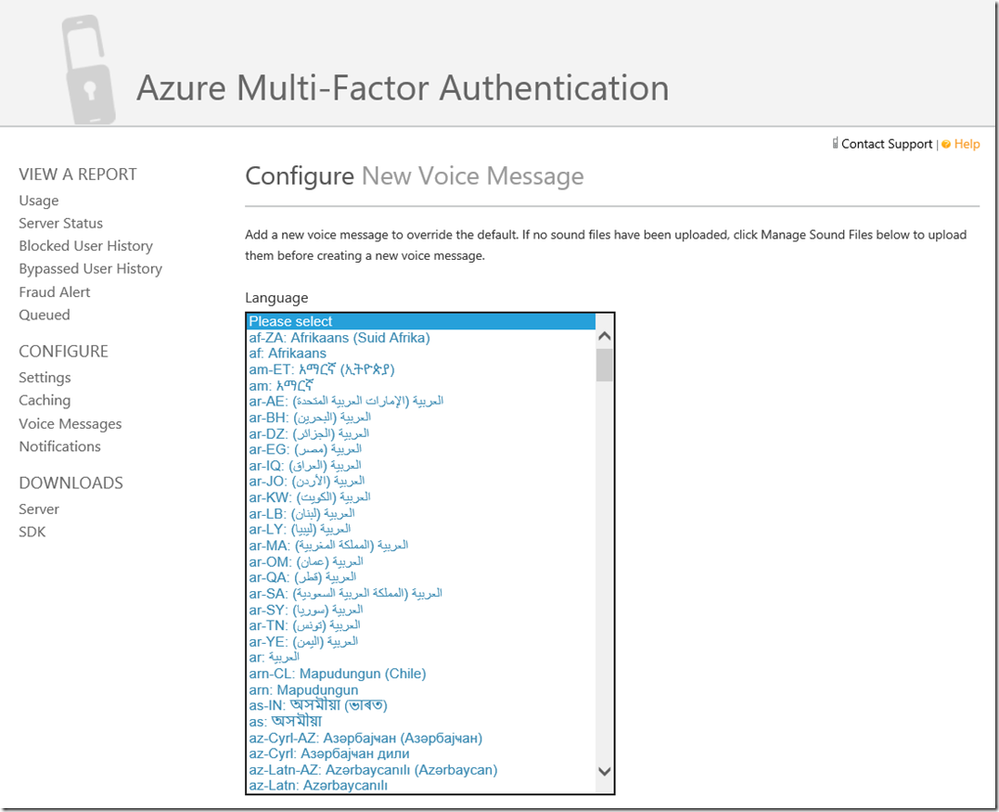Screen dimensions: 999x812
Task: Open the SDK download link
Action: [x=32, y=532]
